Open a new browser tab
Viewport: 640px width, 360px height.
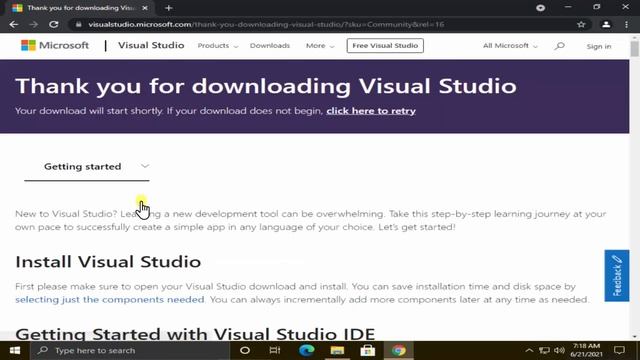pyautogui.click(x=169, y=8)
